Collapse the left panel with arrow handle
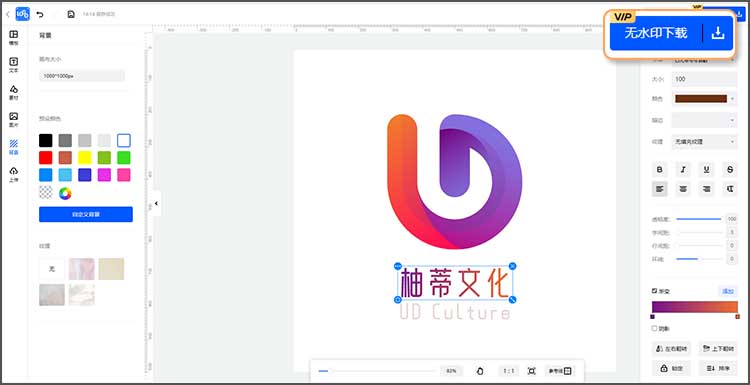Image resolution: width=750 pixels, height=385 pixels. 156,203
